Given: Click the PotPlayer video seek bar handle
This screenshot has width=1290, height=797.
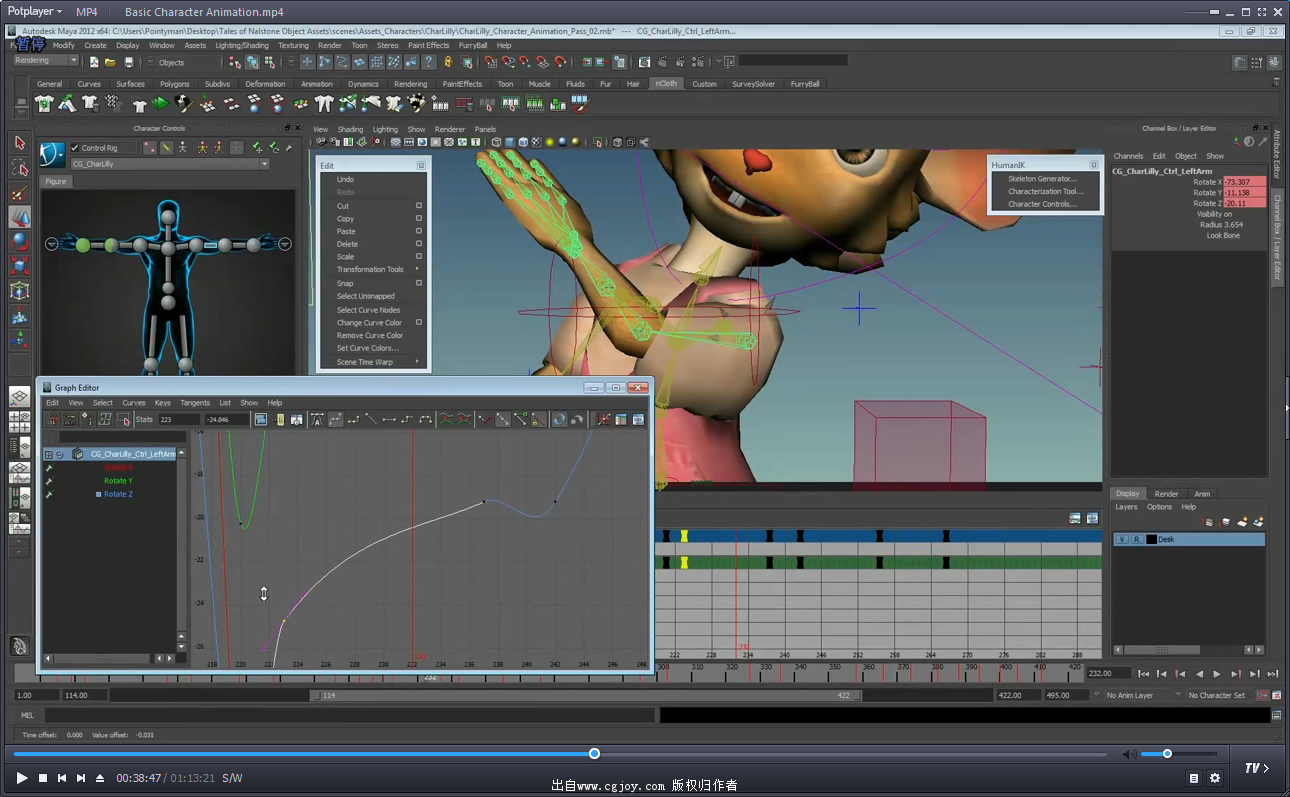Looking at the screenshot, I should [594, 753].
